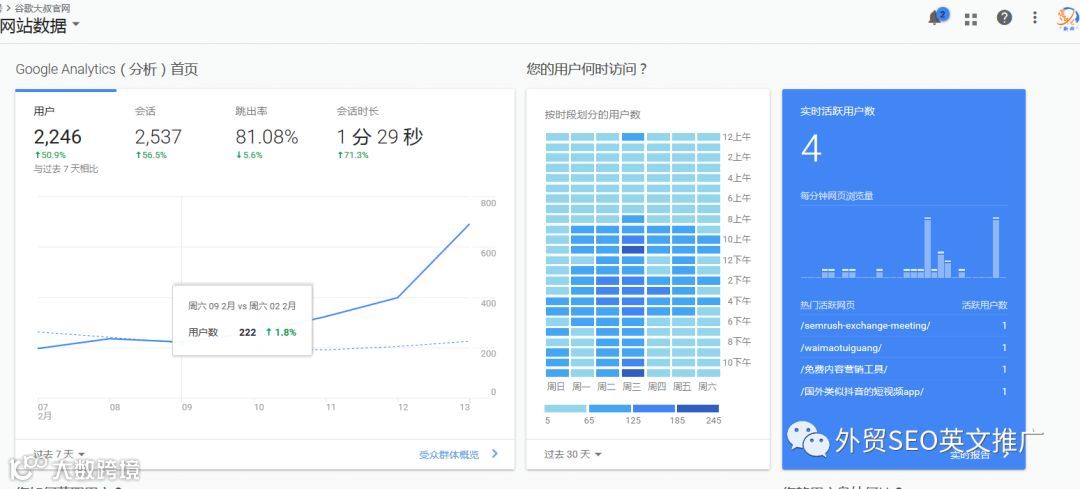The image size is (1080, 489).
Task: Click the 热门活跃网页 column header
Action: 827,304
